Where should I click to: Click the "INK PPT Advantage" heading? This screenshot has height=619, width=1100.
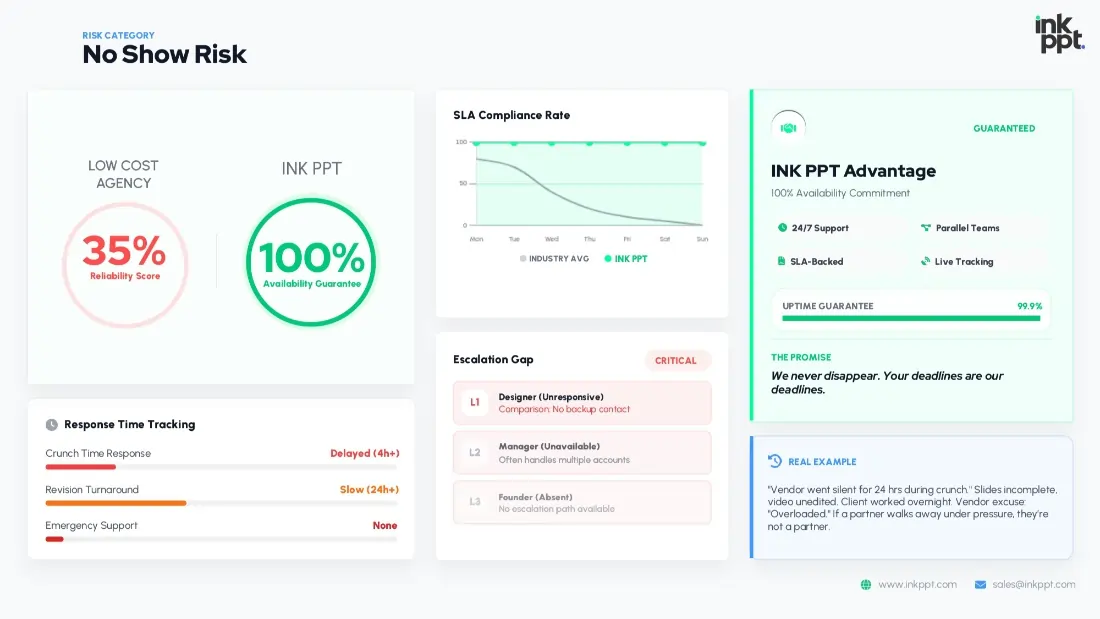(853, 171)
